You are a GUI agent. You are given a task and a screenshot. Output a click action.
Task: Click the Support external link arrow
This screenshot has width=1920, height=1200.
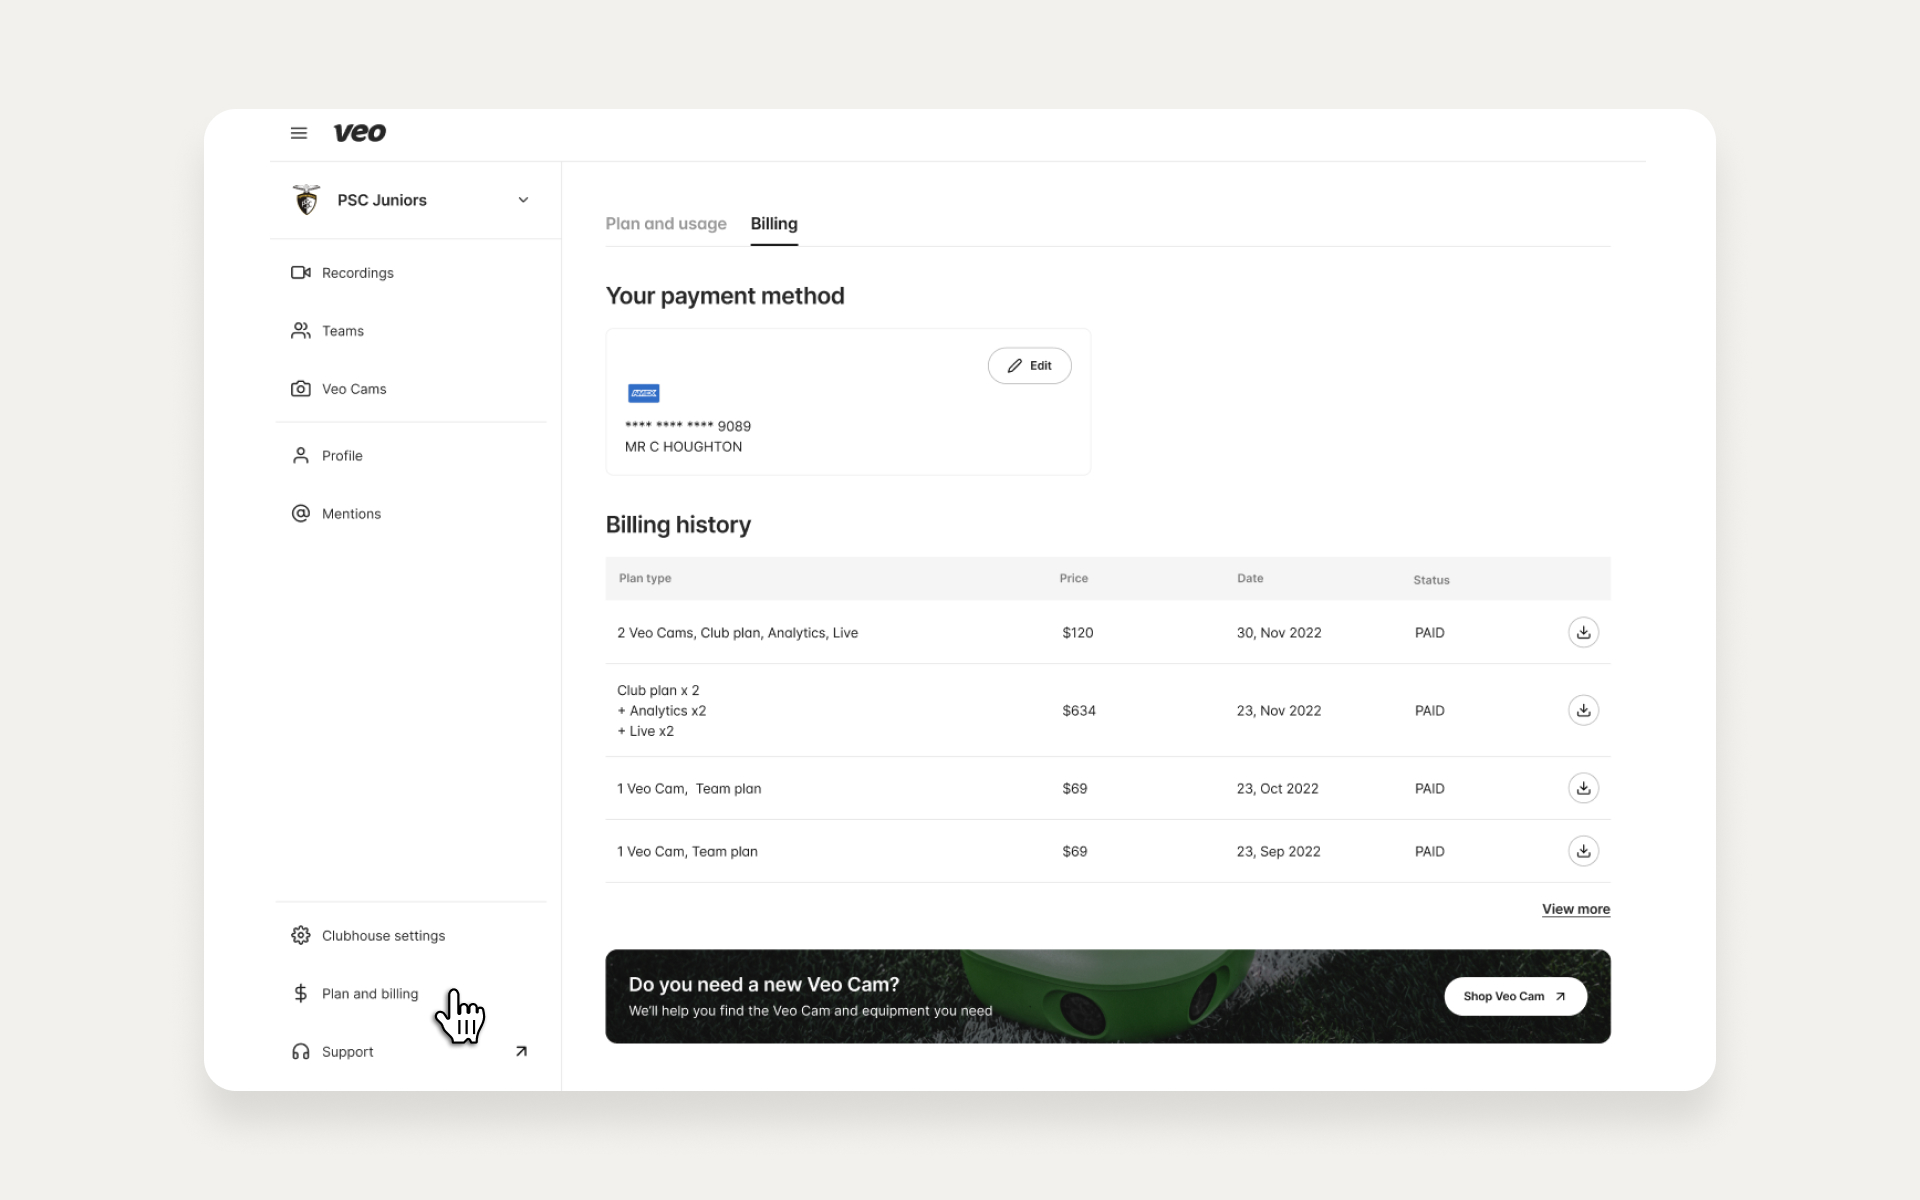coord(521,1052)
